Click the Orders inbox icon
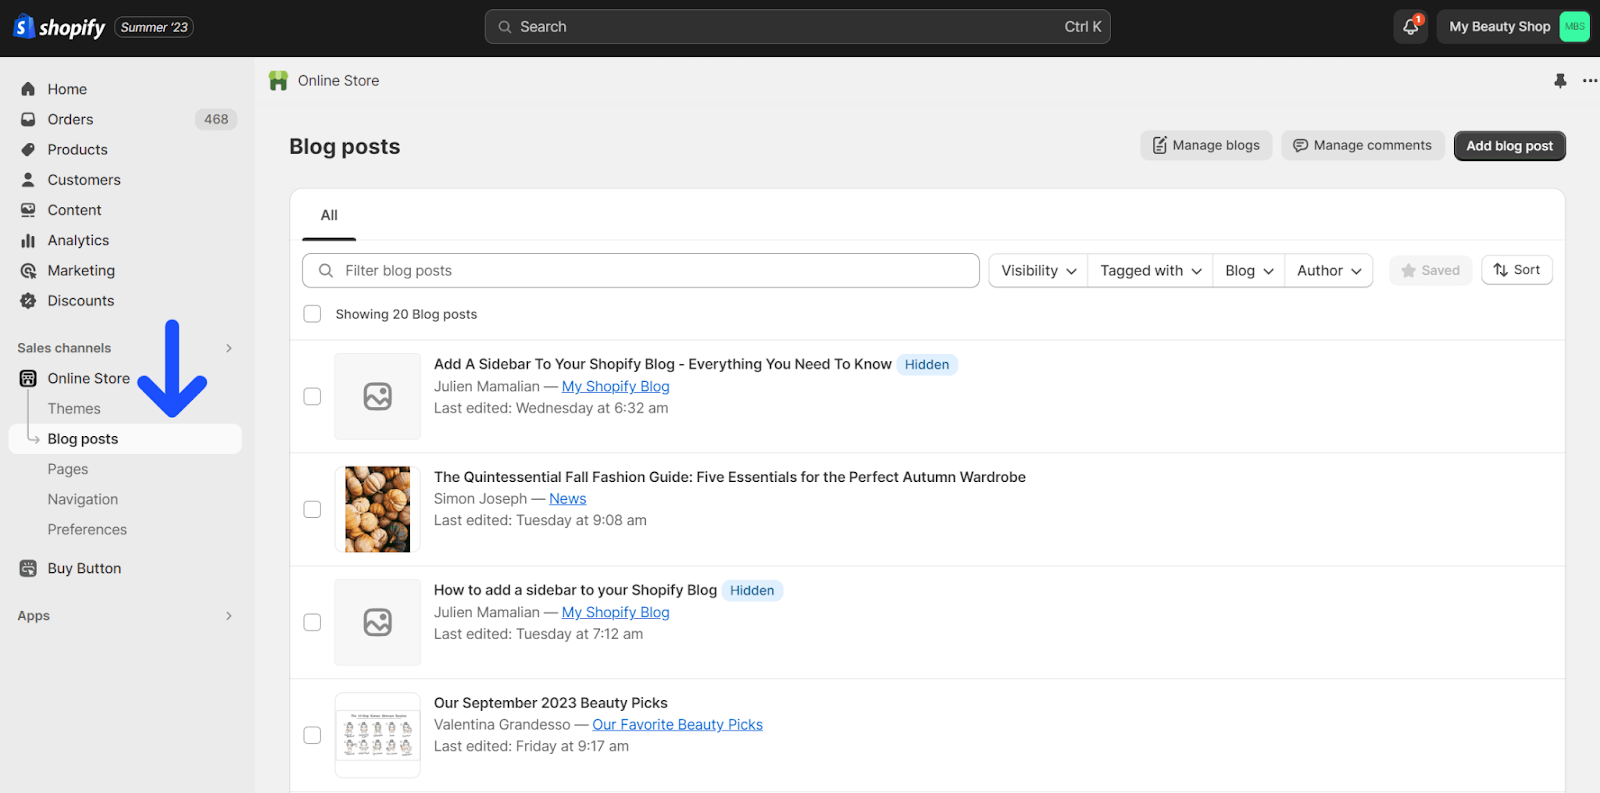The width and height of the screenshot is (1600, 793). [28, 119]
